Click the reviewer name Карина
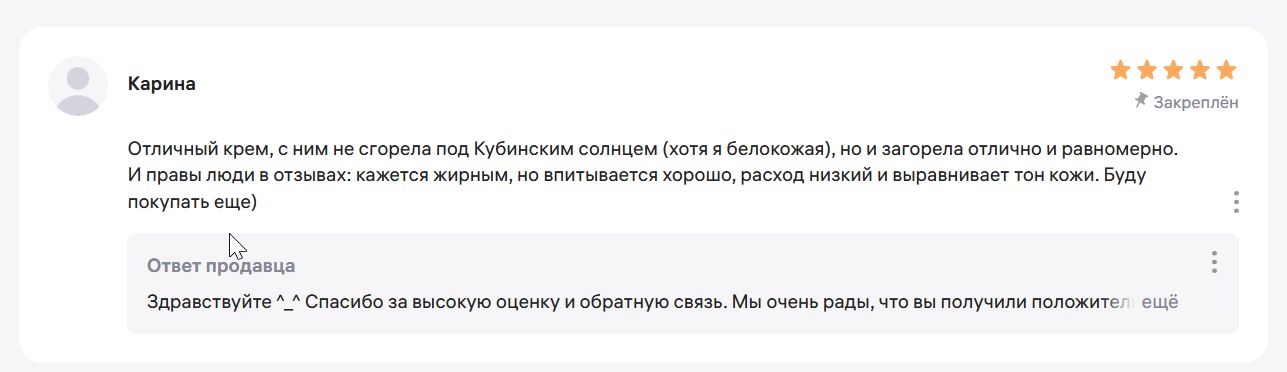The image size is (1287, 372). coord(162,84)
